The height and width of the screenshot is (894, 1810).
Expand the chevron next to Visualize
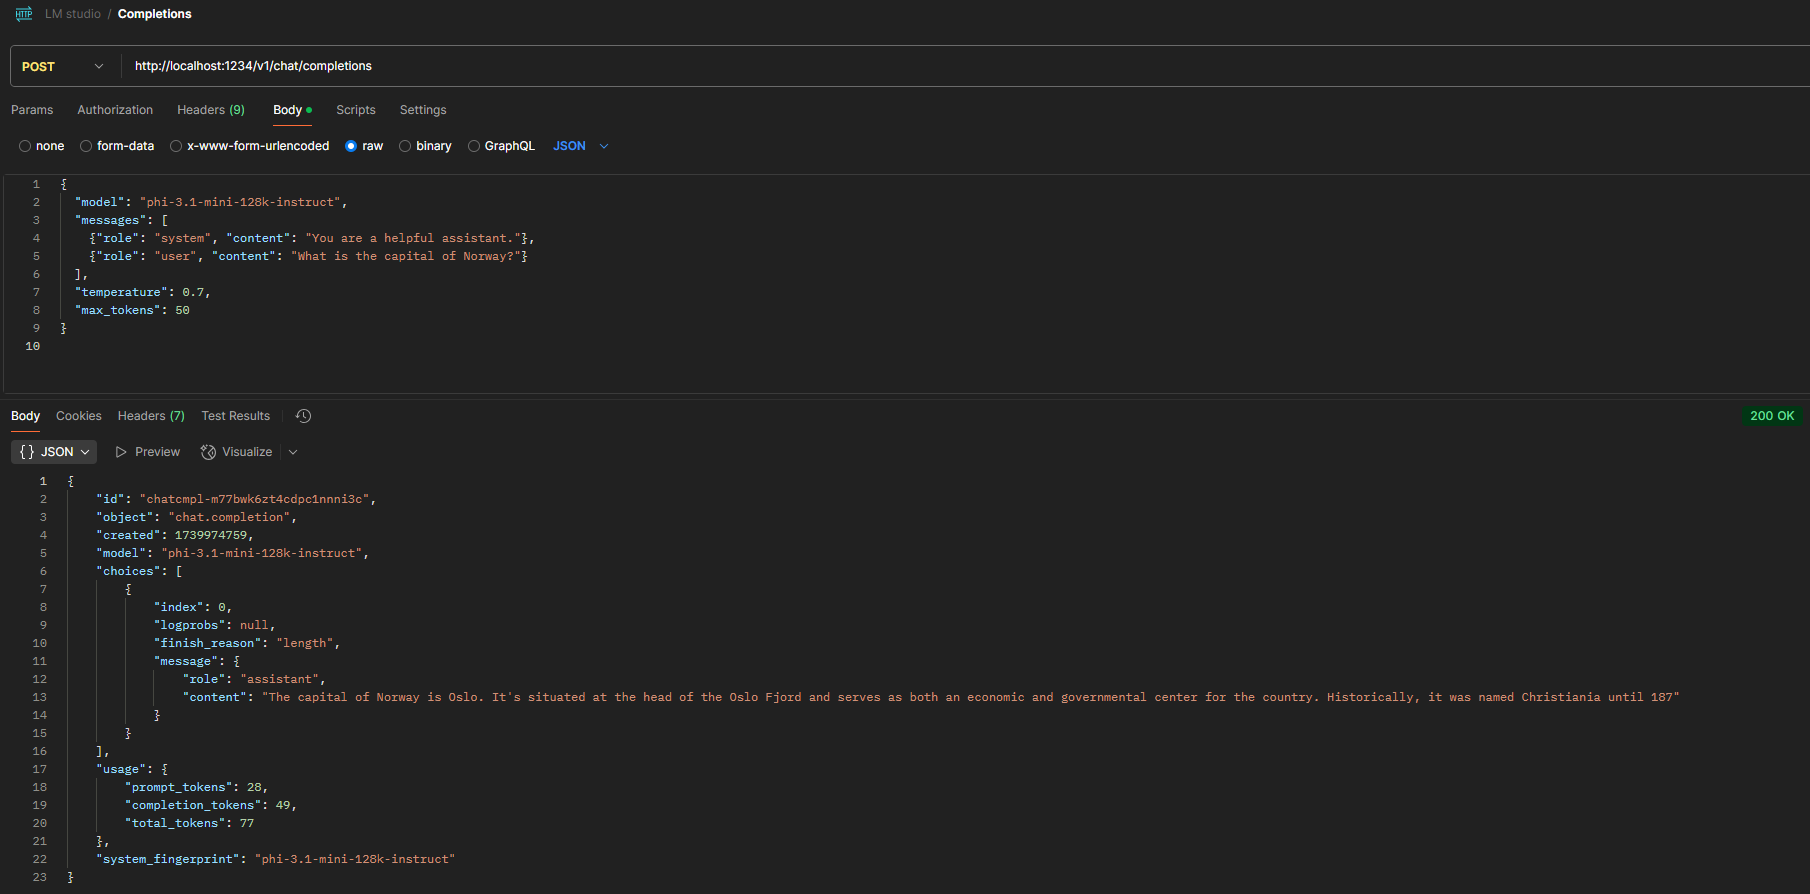point(293,452)
